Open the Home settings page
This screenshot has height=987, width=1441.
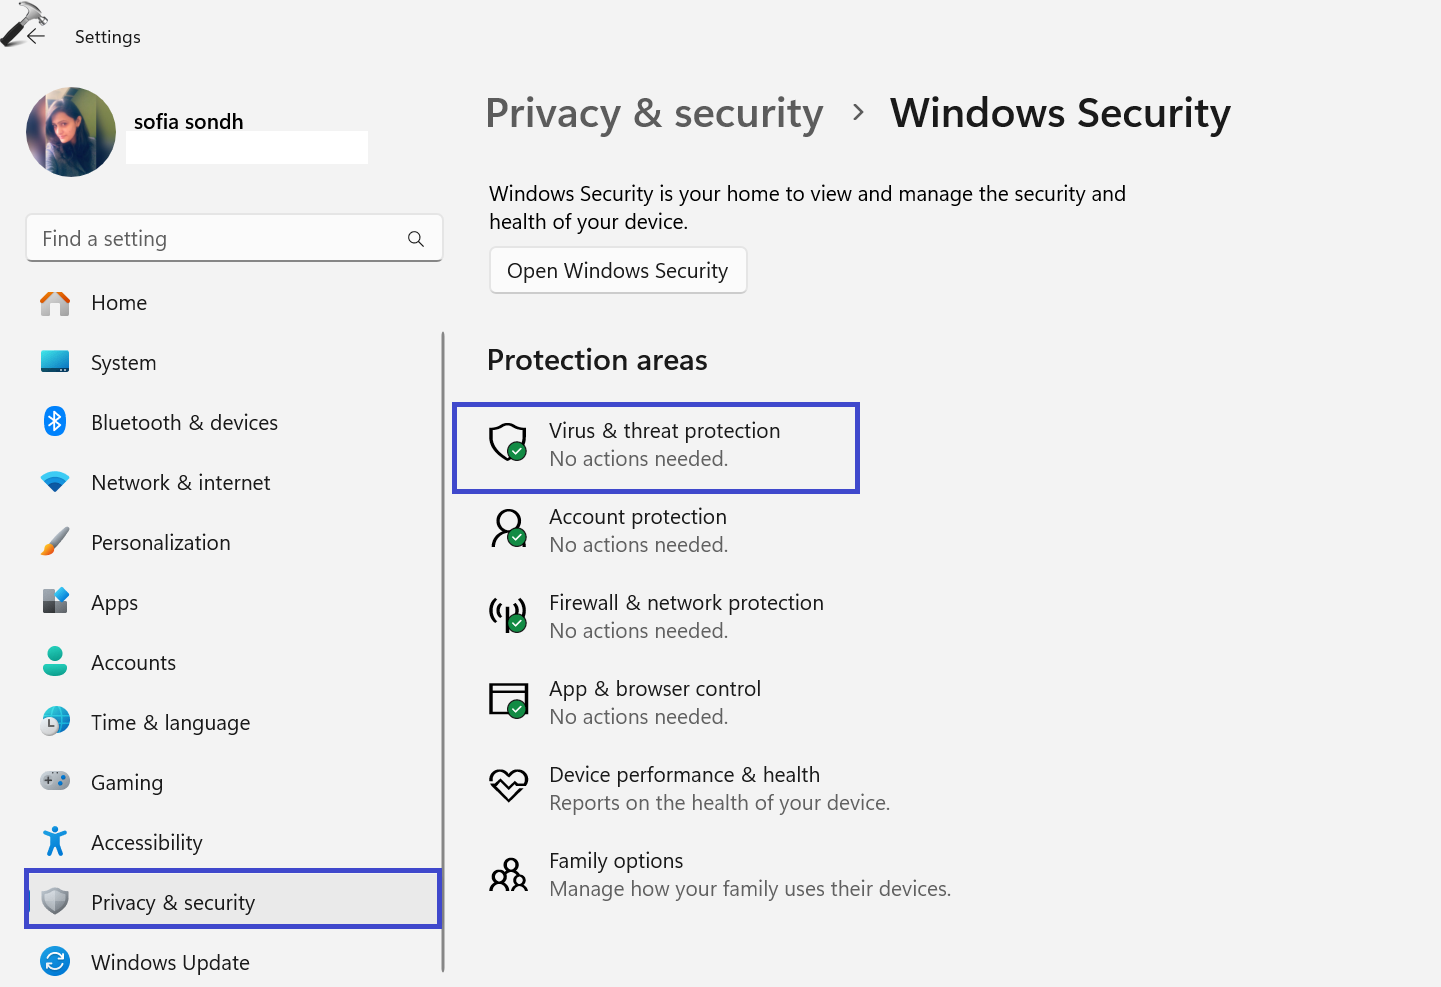pos(119,303)
